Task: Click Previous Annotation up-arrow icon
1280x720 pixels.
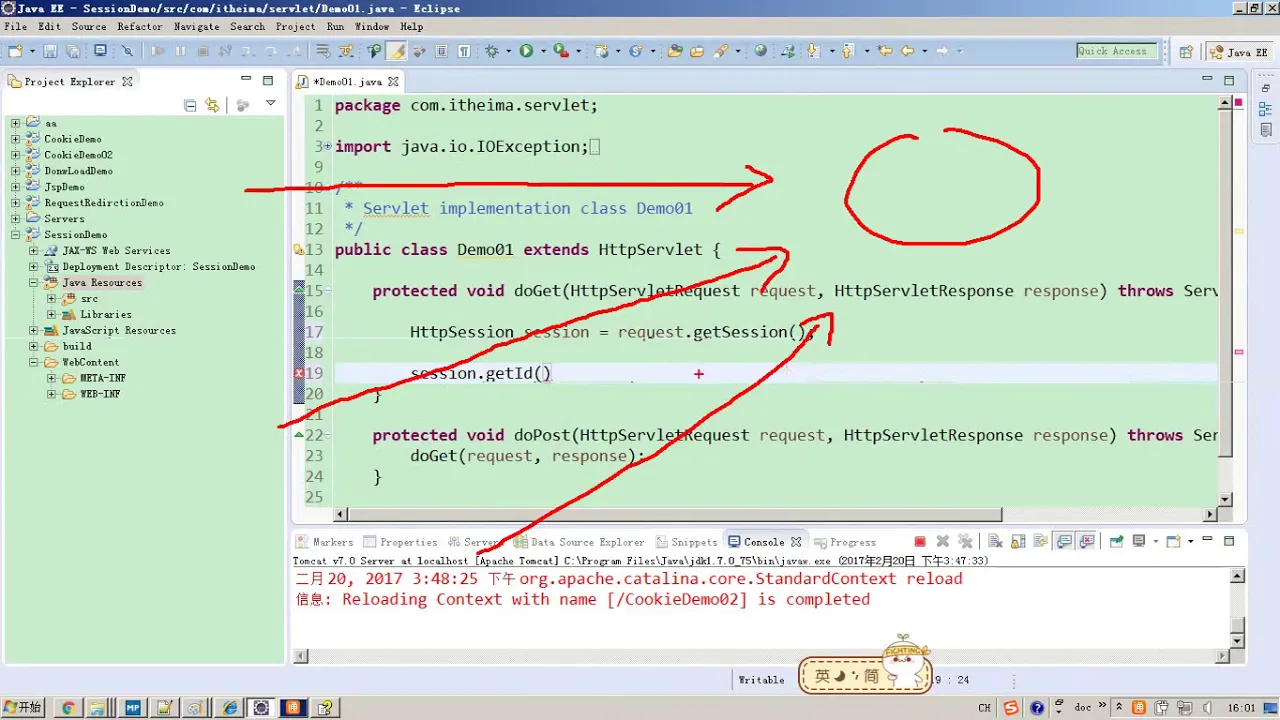Action: pos(848,51)
